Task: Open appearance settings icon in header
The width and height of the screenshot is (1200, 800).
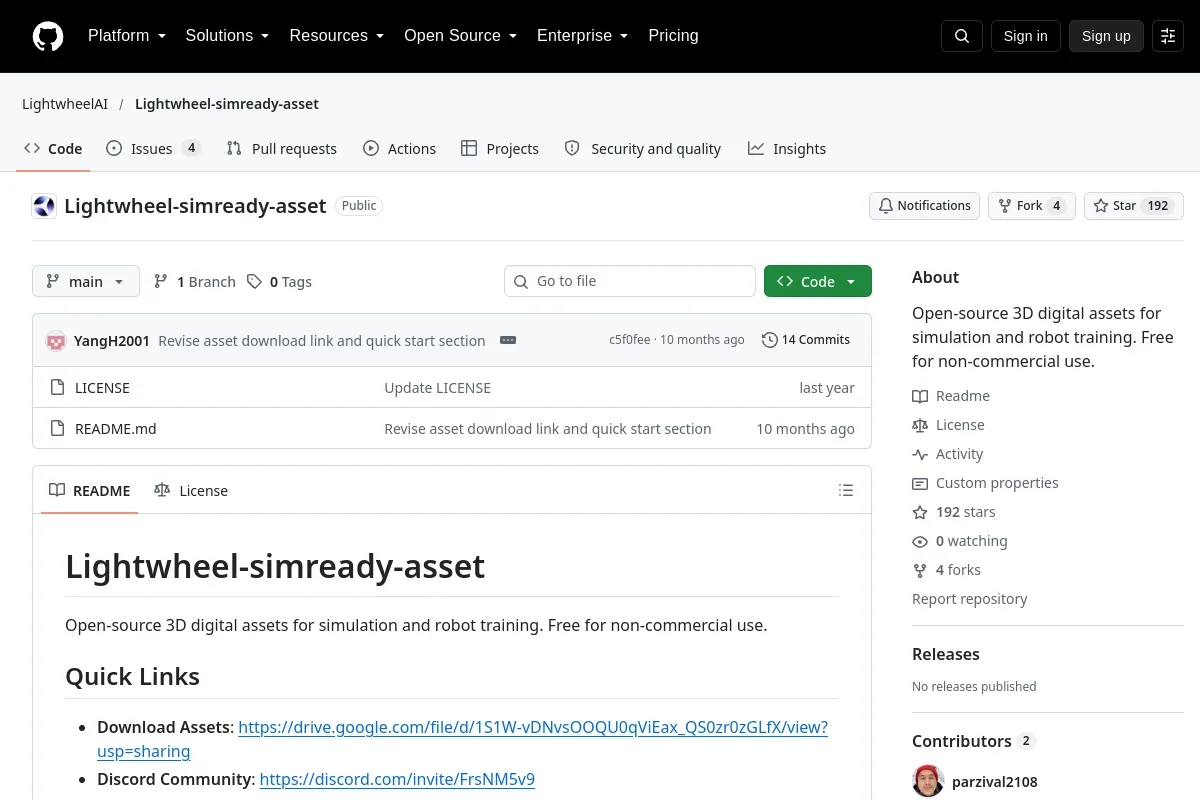Action: tap(1168, 36)
